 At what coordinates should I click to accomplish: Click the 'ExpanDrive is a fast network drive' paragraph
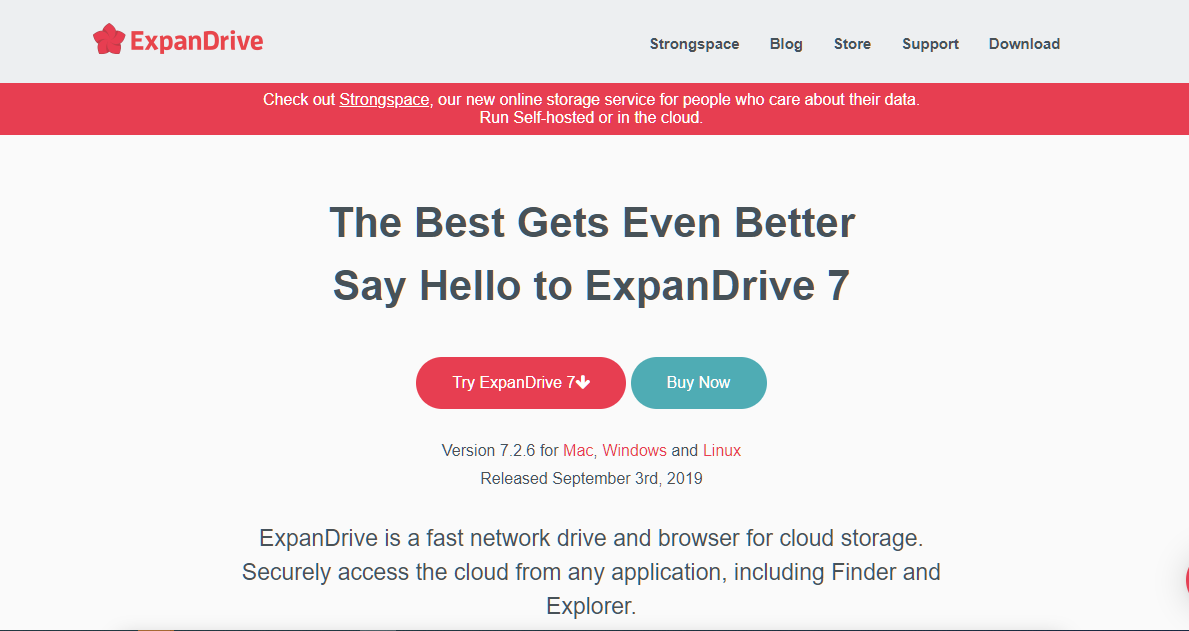pos(591,572)
